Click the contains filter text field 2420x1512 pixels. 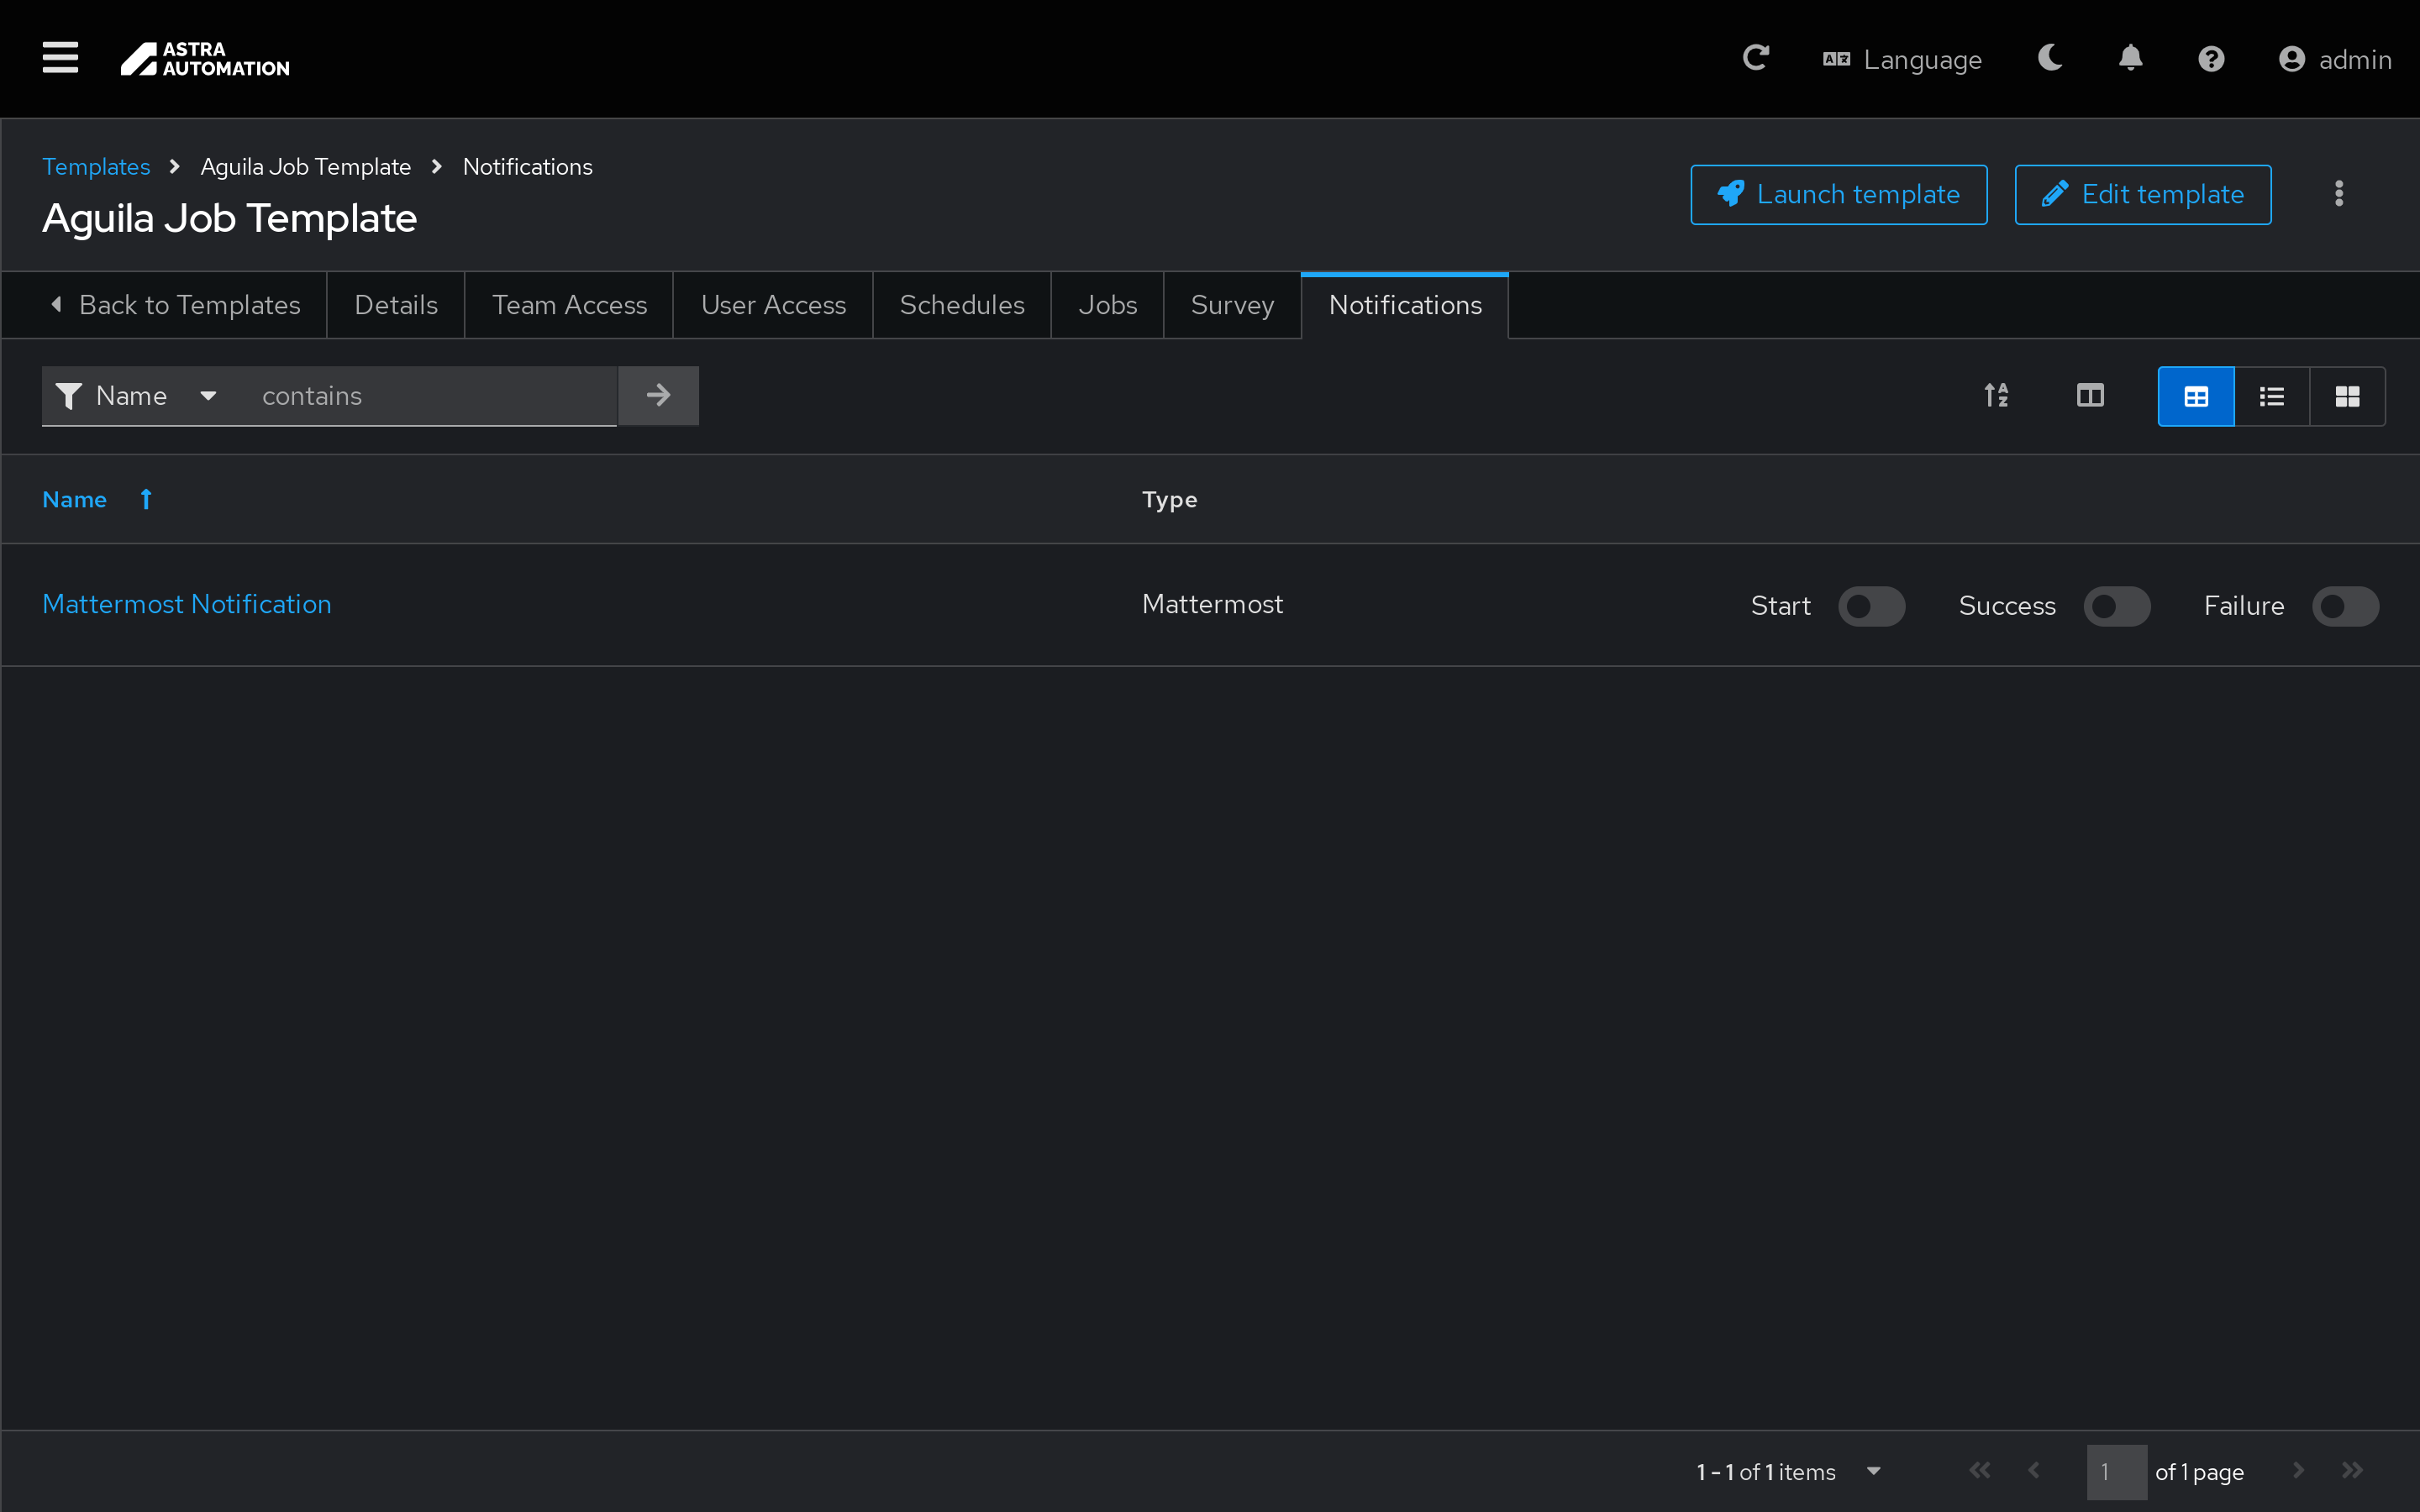(x=430, y=396)
